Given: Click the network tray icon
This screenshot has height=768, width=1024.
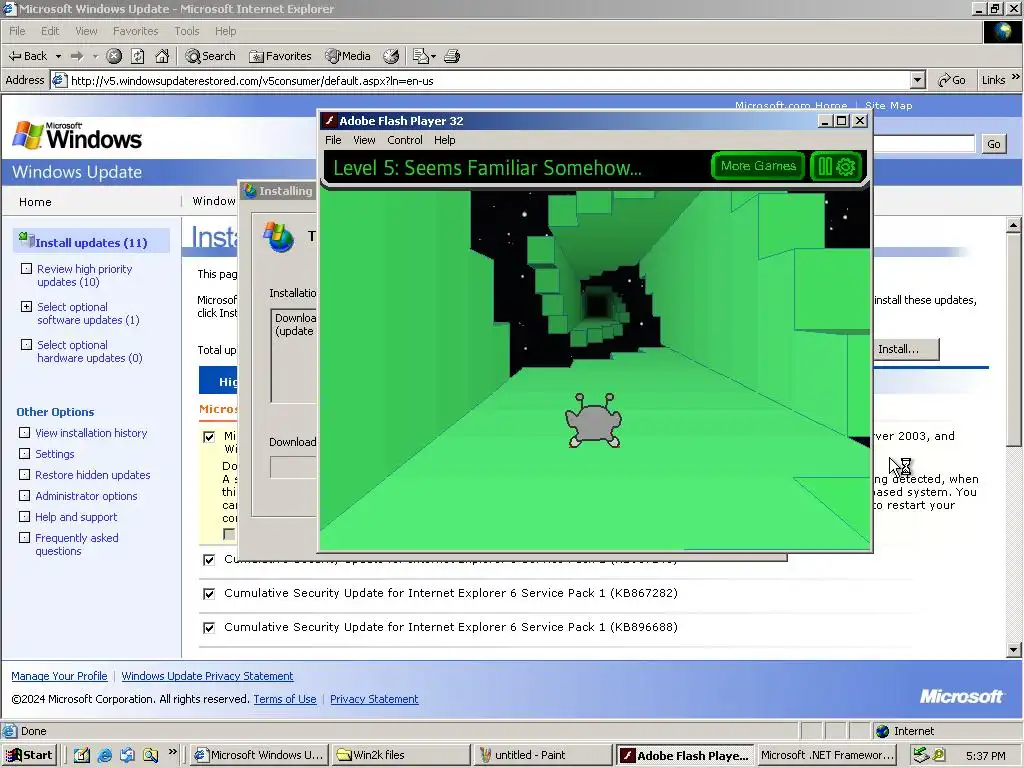Looking at the screenshot, I should point(921,755).
